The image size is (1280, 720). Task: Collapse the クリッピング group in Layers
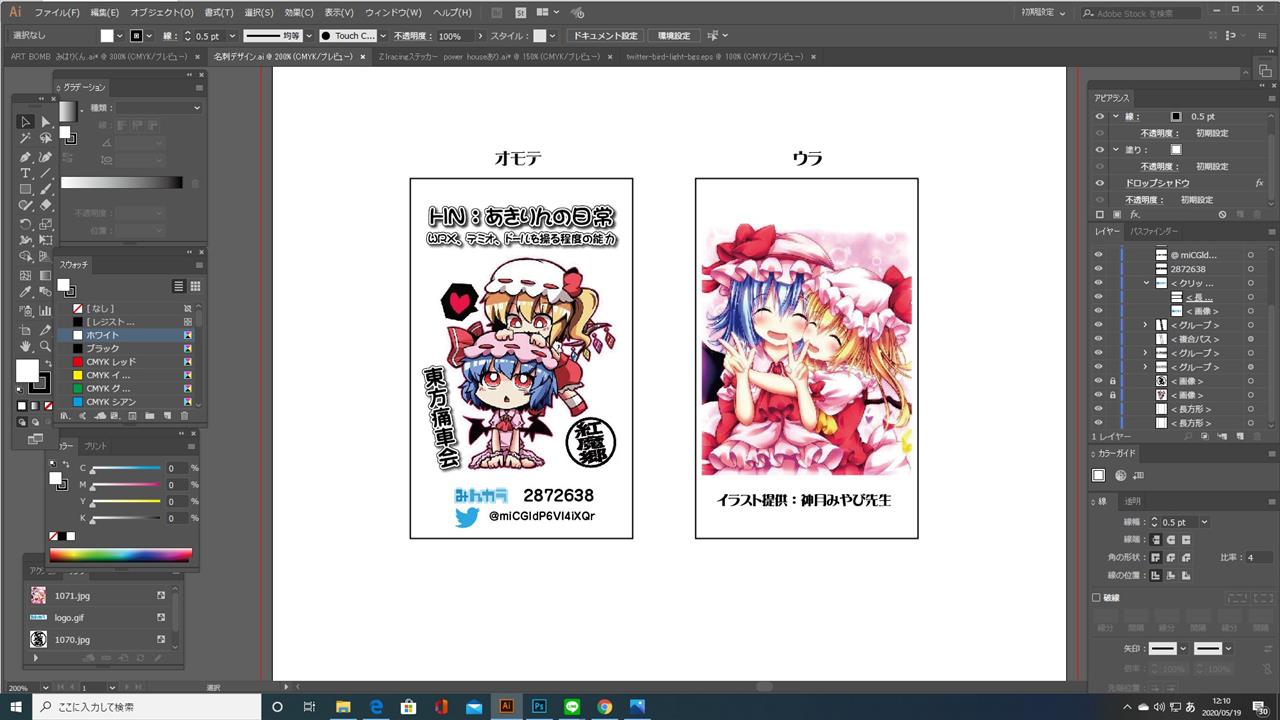click(1146, 283)
